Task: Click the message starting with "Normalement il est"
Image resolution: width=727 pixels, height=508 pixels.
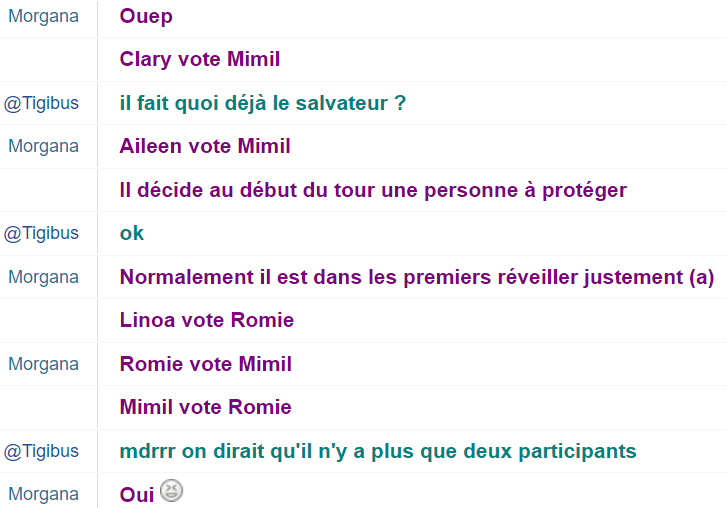Action: 416,277
